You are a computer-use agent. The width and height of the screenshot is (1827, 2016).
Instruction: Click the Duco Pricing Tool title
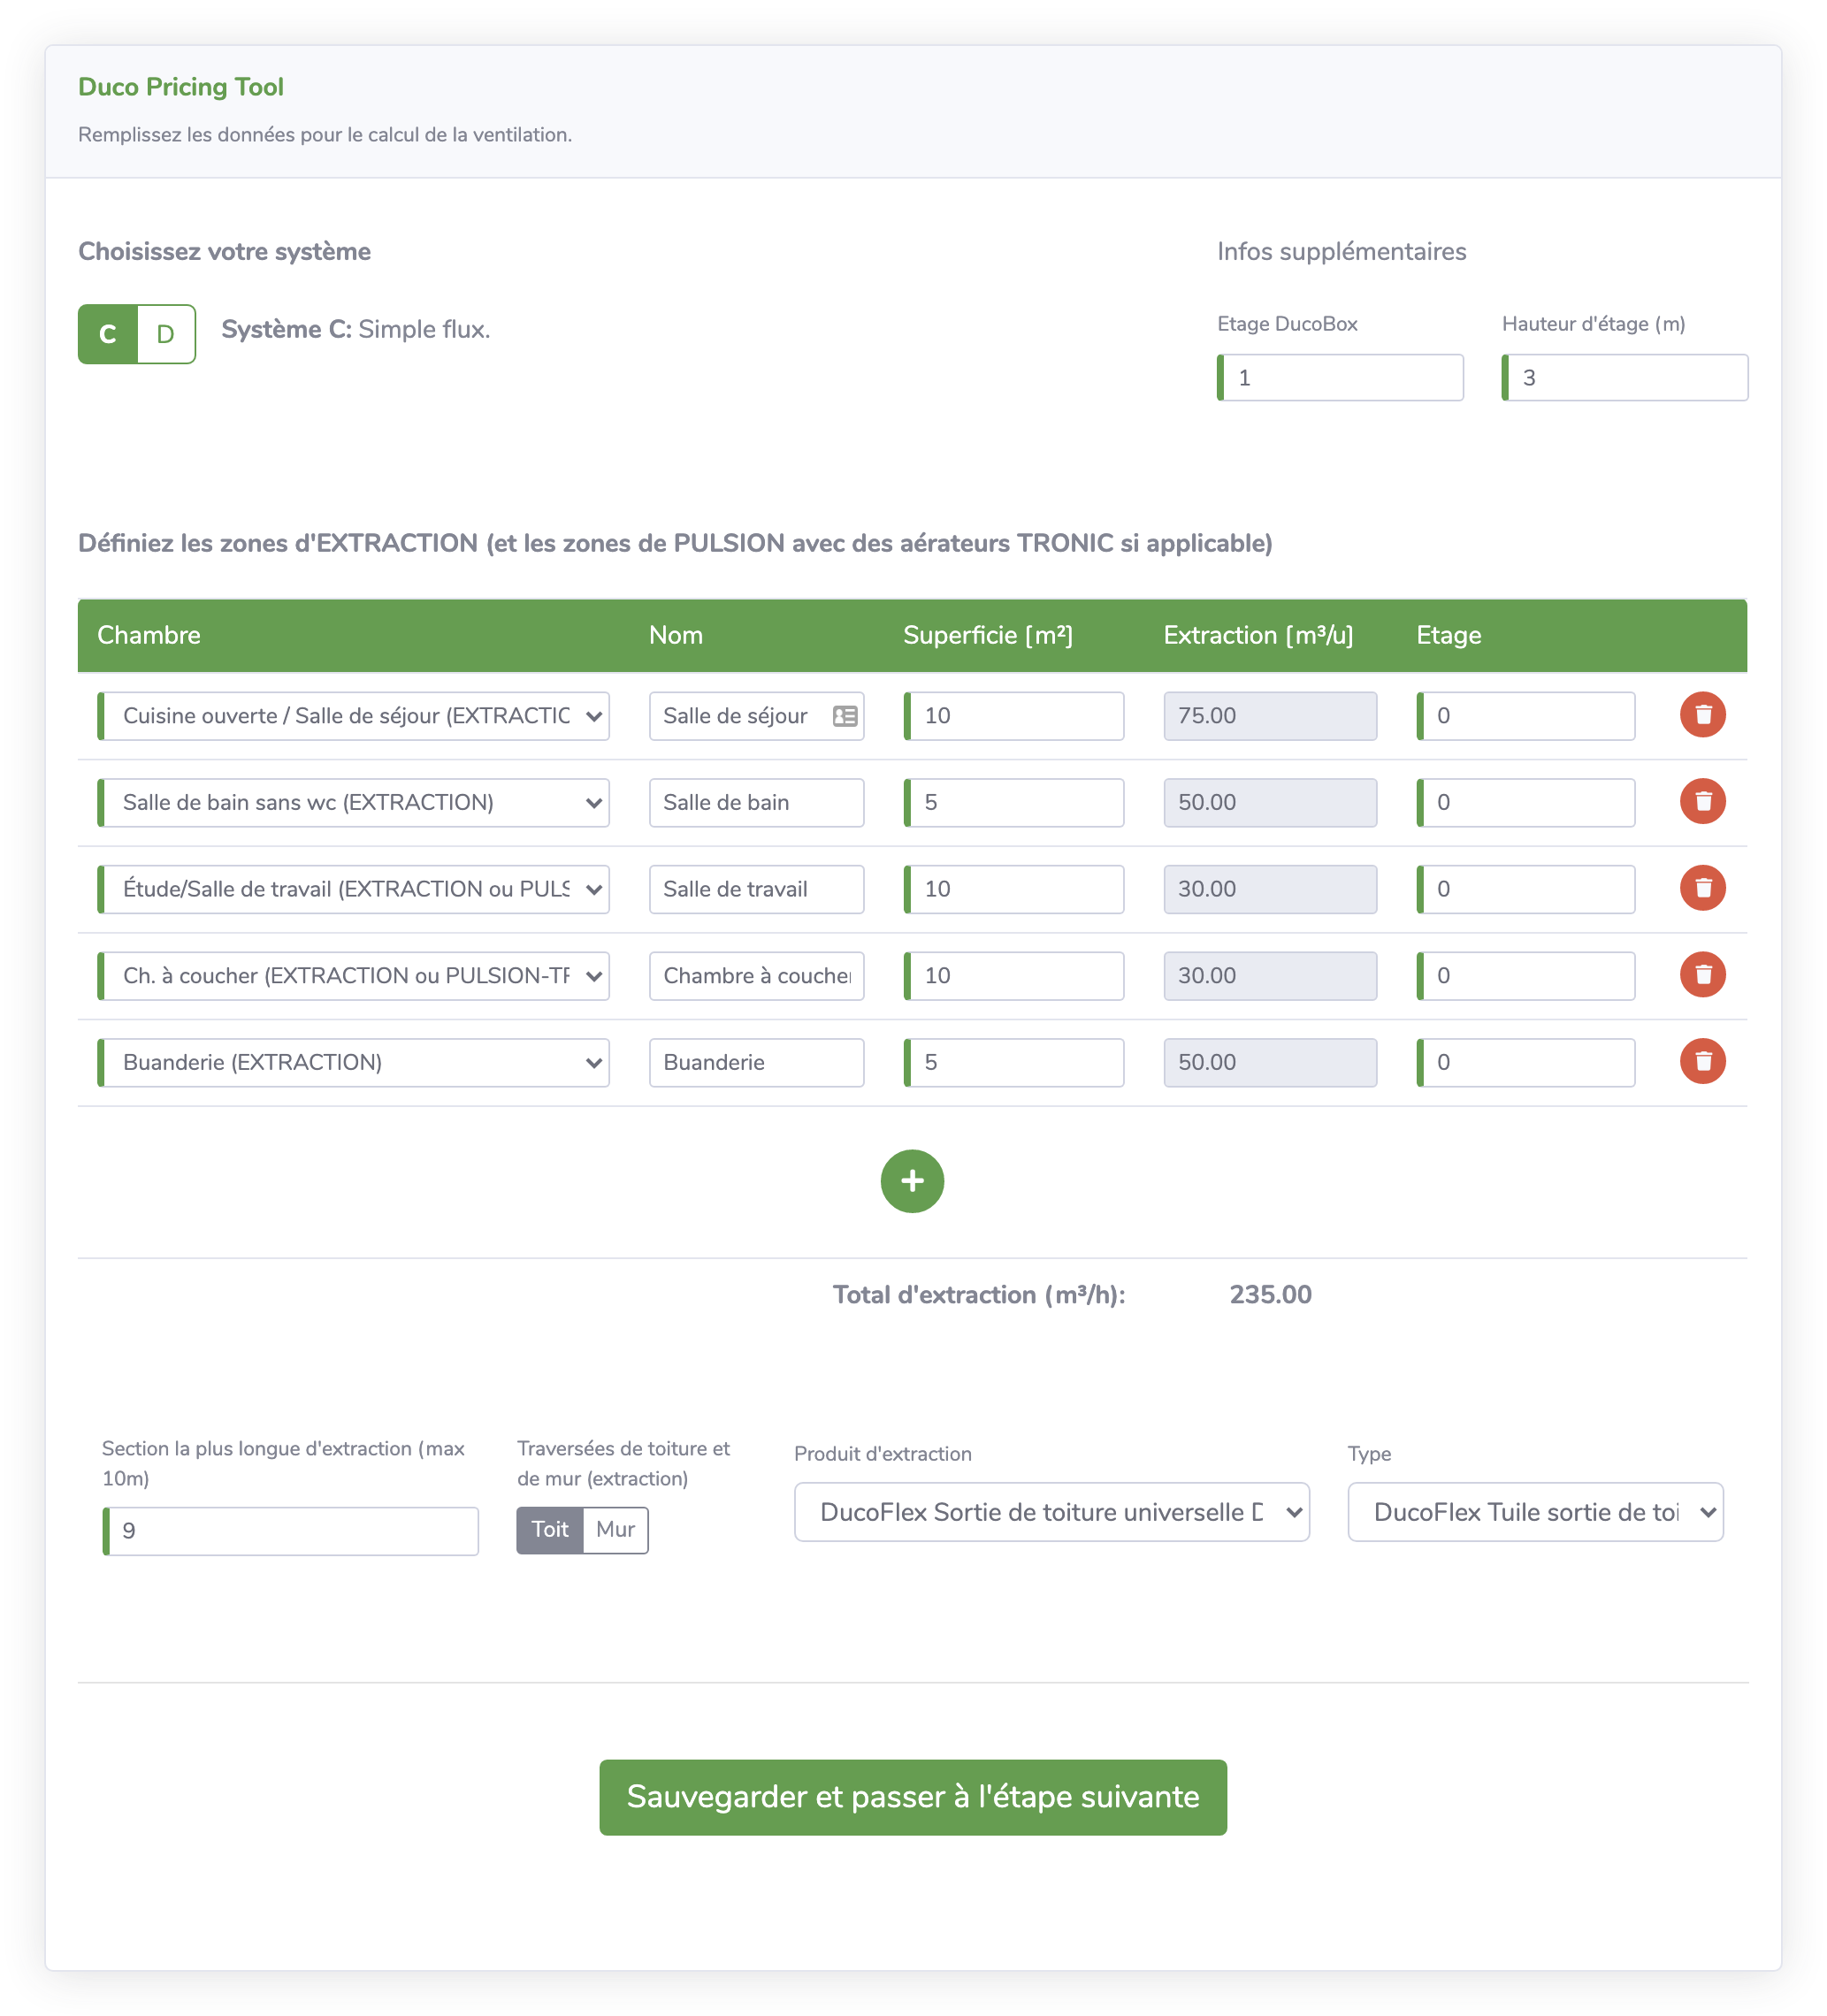coord(181,87)
